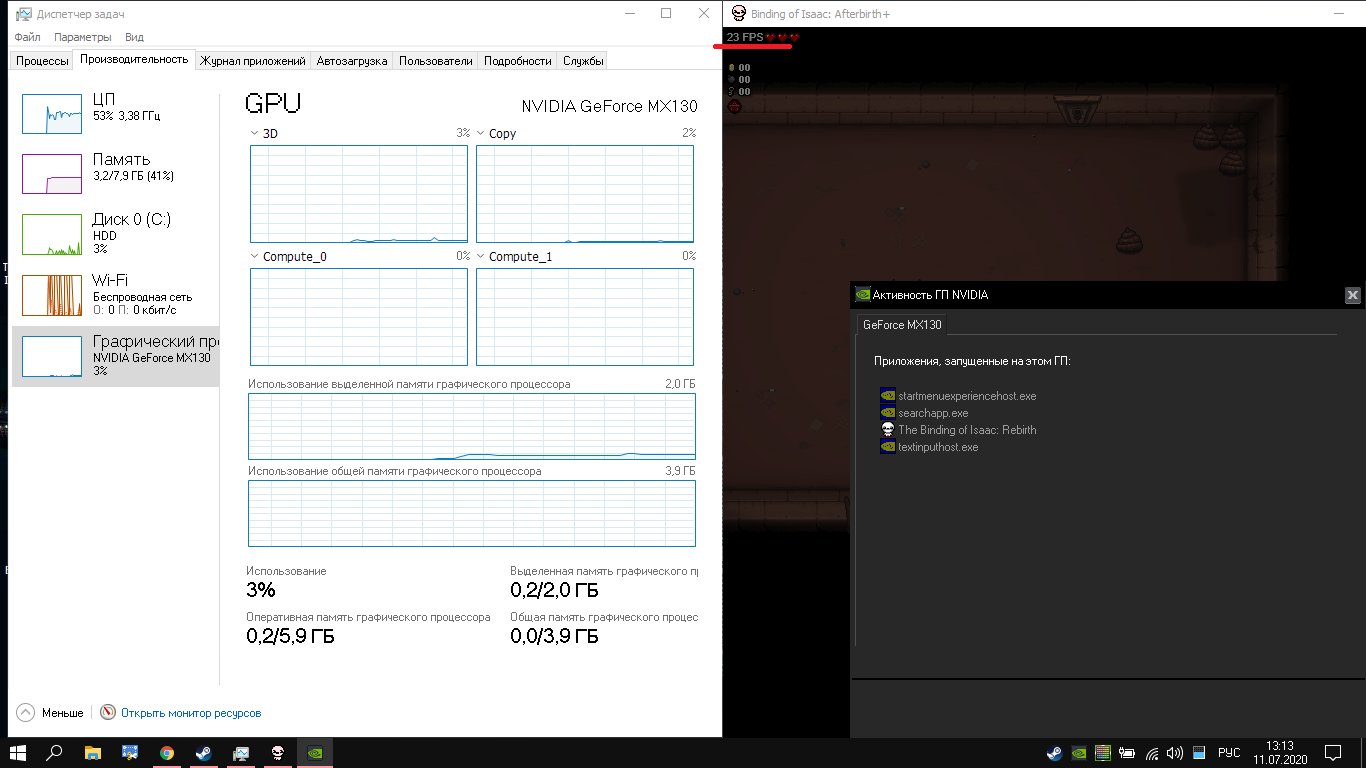Open the Compute_1 engine graph dropdown
The height and width of the screenshot is (768, 1366).
coord(481,256)
